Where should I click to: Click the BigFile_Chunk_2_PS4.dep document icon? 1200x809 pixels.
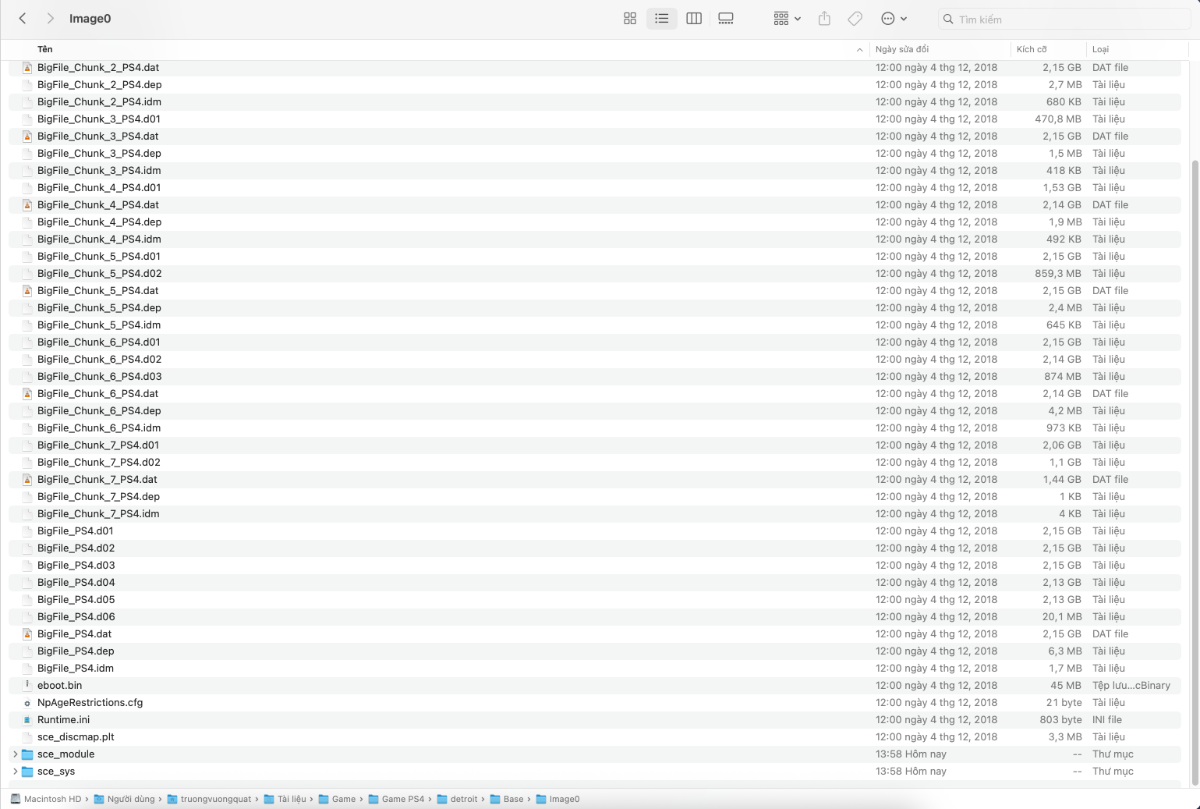pos(27,85)
